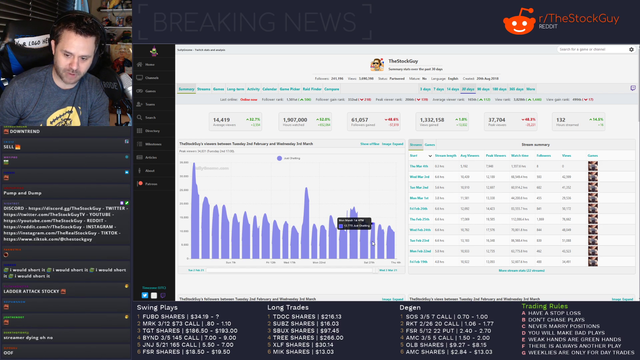The image size is (640, 360).
Task: Click game thumbnail in Fri Feb 19th row
Action: (x=593, y=262)
